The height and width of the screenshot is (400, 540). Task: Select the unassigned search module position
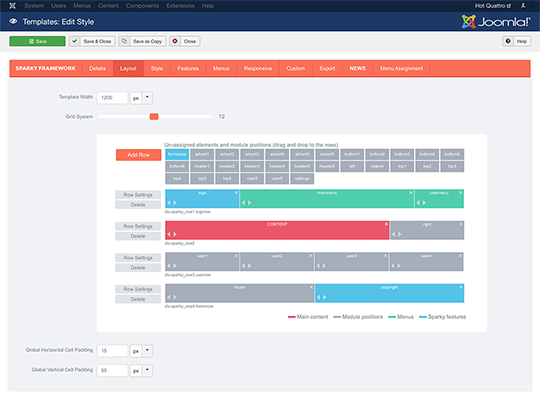[x=377, y=166]
